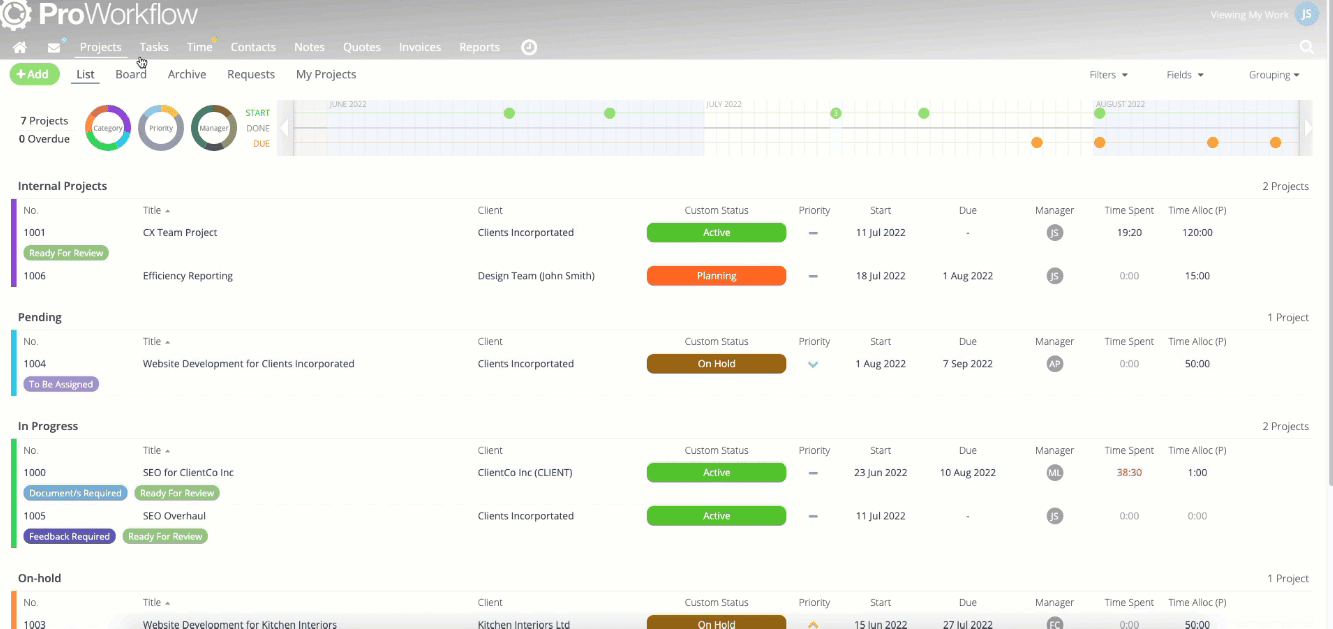Open the Notes menu
This screenshot has height=629, width=1333.
309,47
